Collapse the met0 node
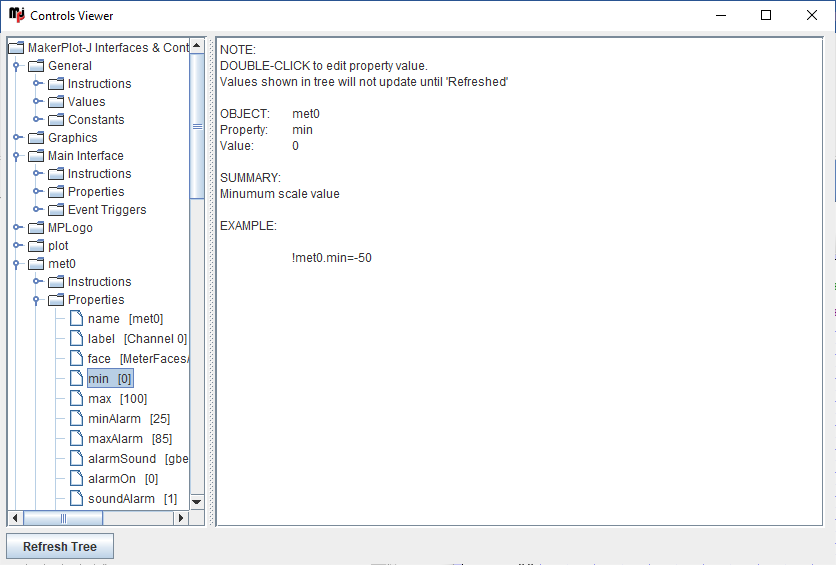Image resolution: width=836 pixels, height=565 pixels. point(16,264)
